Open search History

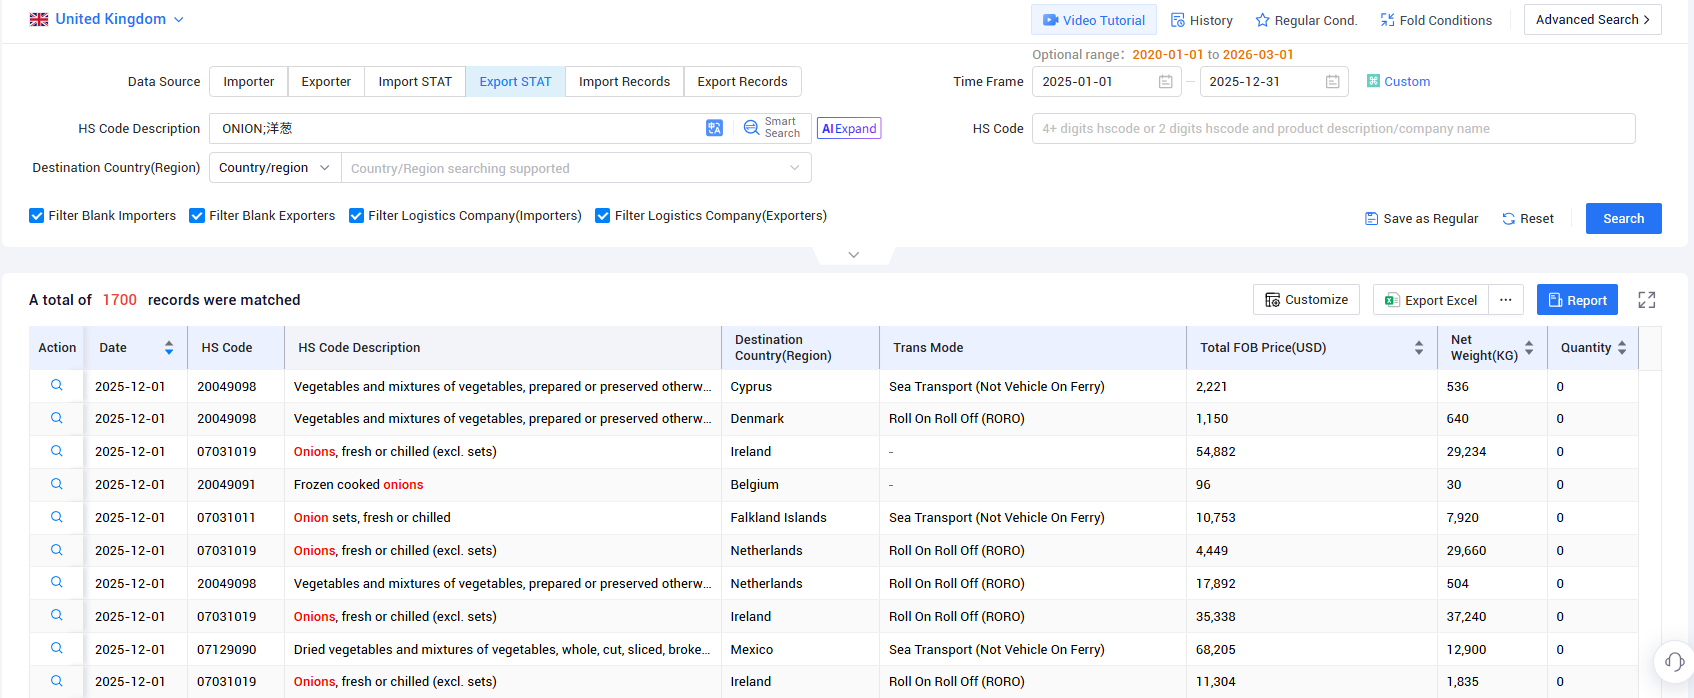point(1201,20)
